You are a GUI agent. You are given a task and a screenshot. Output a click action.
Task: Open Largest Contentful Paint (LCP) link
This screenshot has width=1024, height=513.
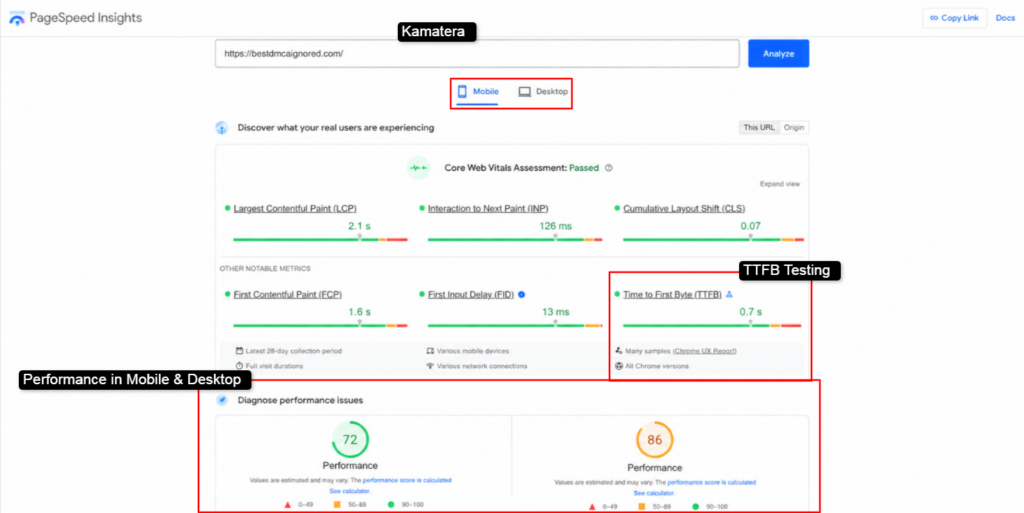[x=295, y=208]
